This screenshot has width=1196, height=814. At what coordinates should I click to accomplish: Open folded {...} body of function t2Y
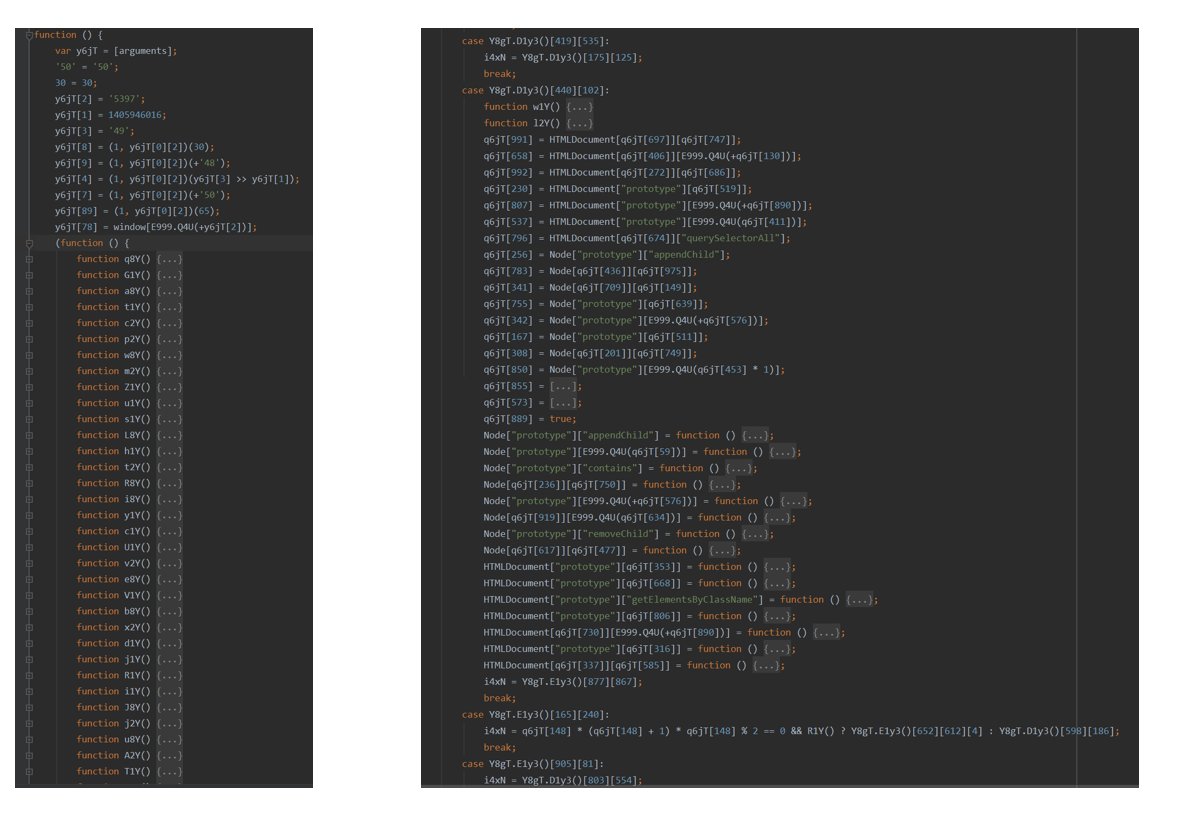(x=169, y=468)
